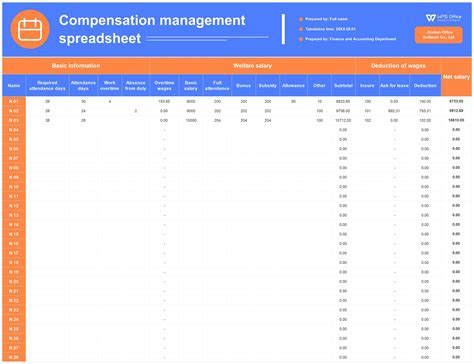
Task: Click the Net salary value in row N 03
Action: pos(456,120)
